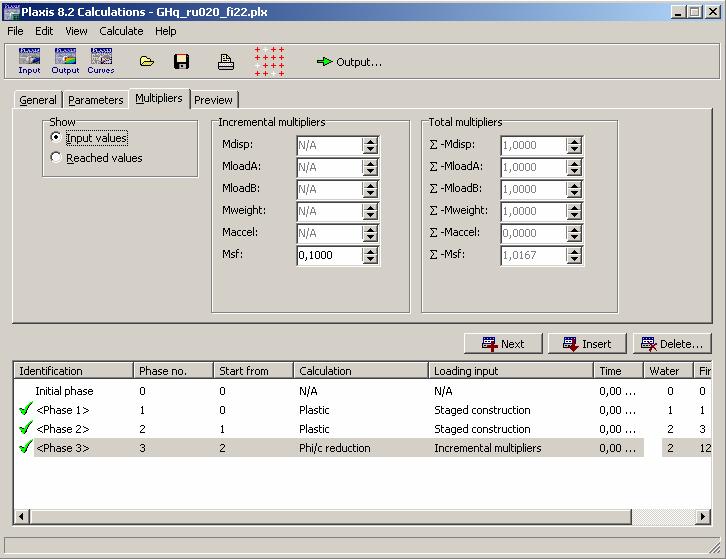Select the Reached values radio button
Viewport: 726px width, 559px height.
point(56,157)
